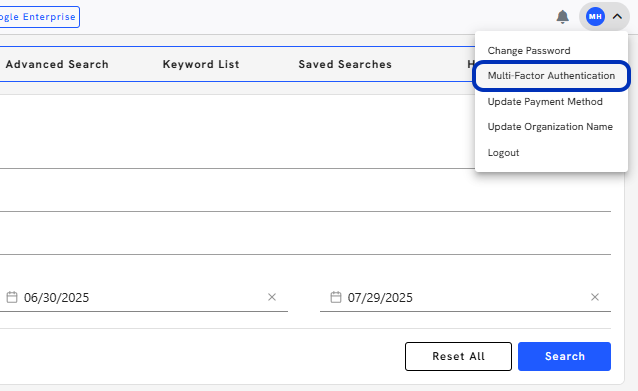Click the blue Search button
This screenshot has height=391, width=638.
click(x=564, y=356)
